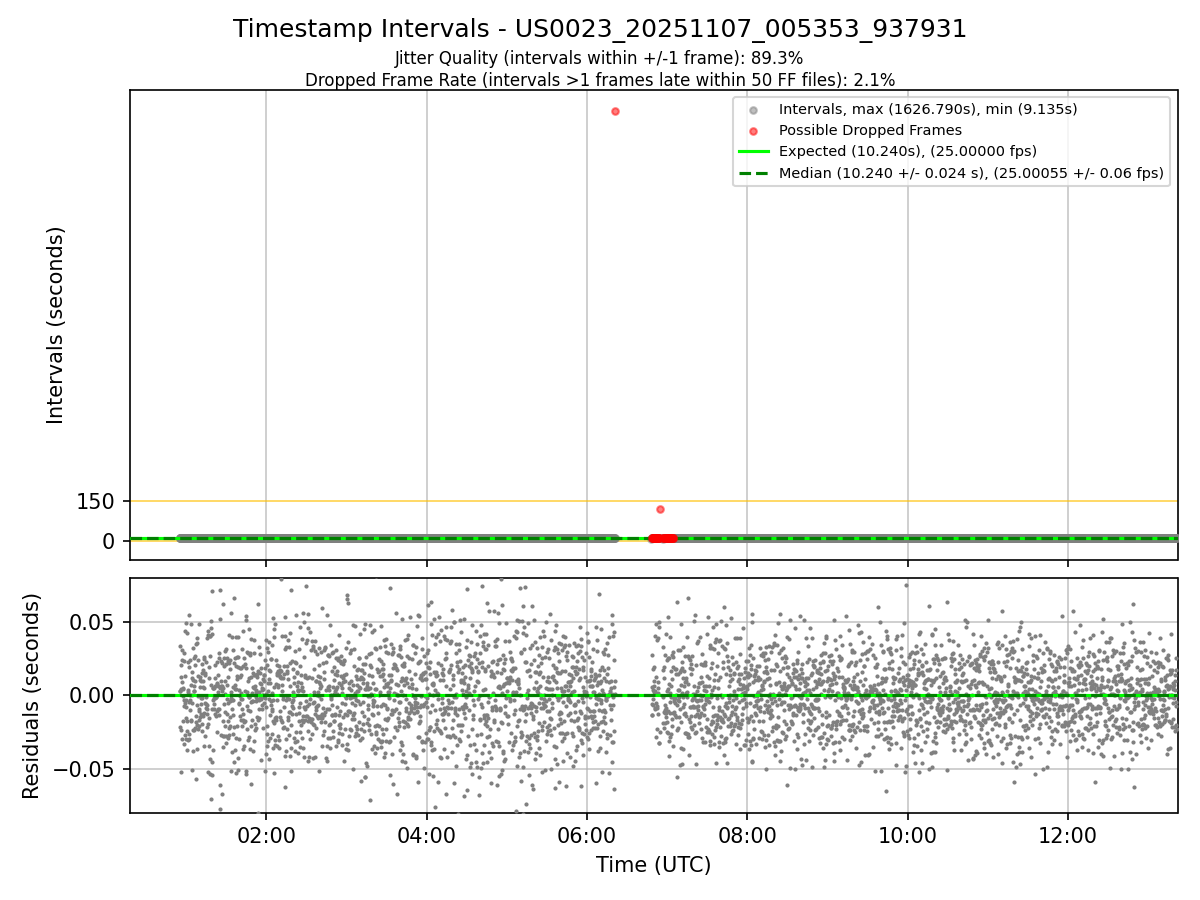This screenshot has height=900, width=1200.
Task: Click the dashed green Median legend line
Action: (753, 174)
